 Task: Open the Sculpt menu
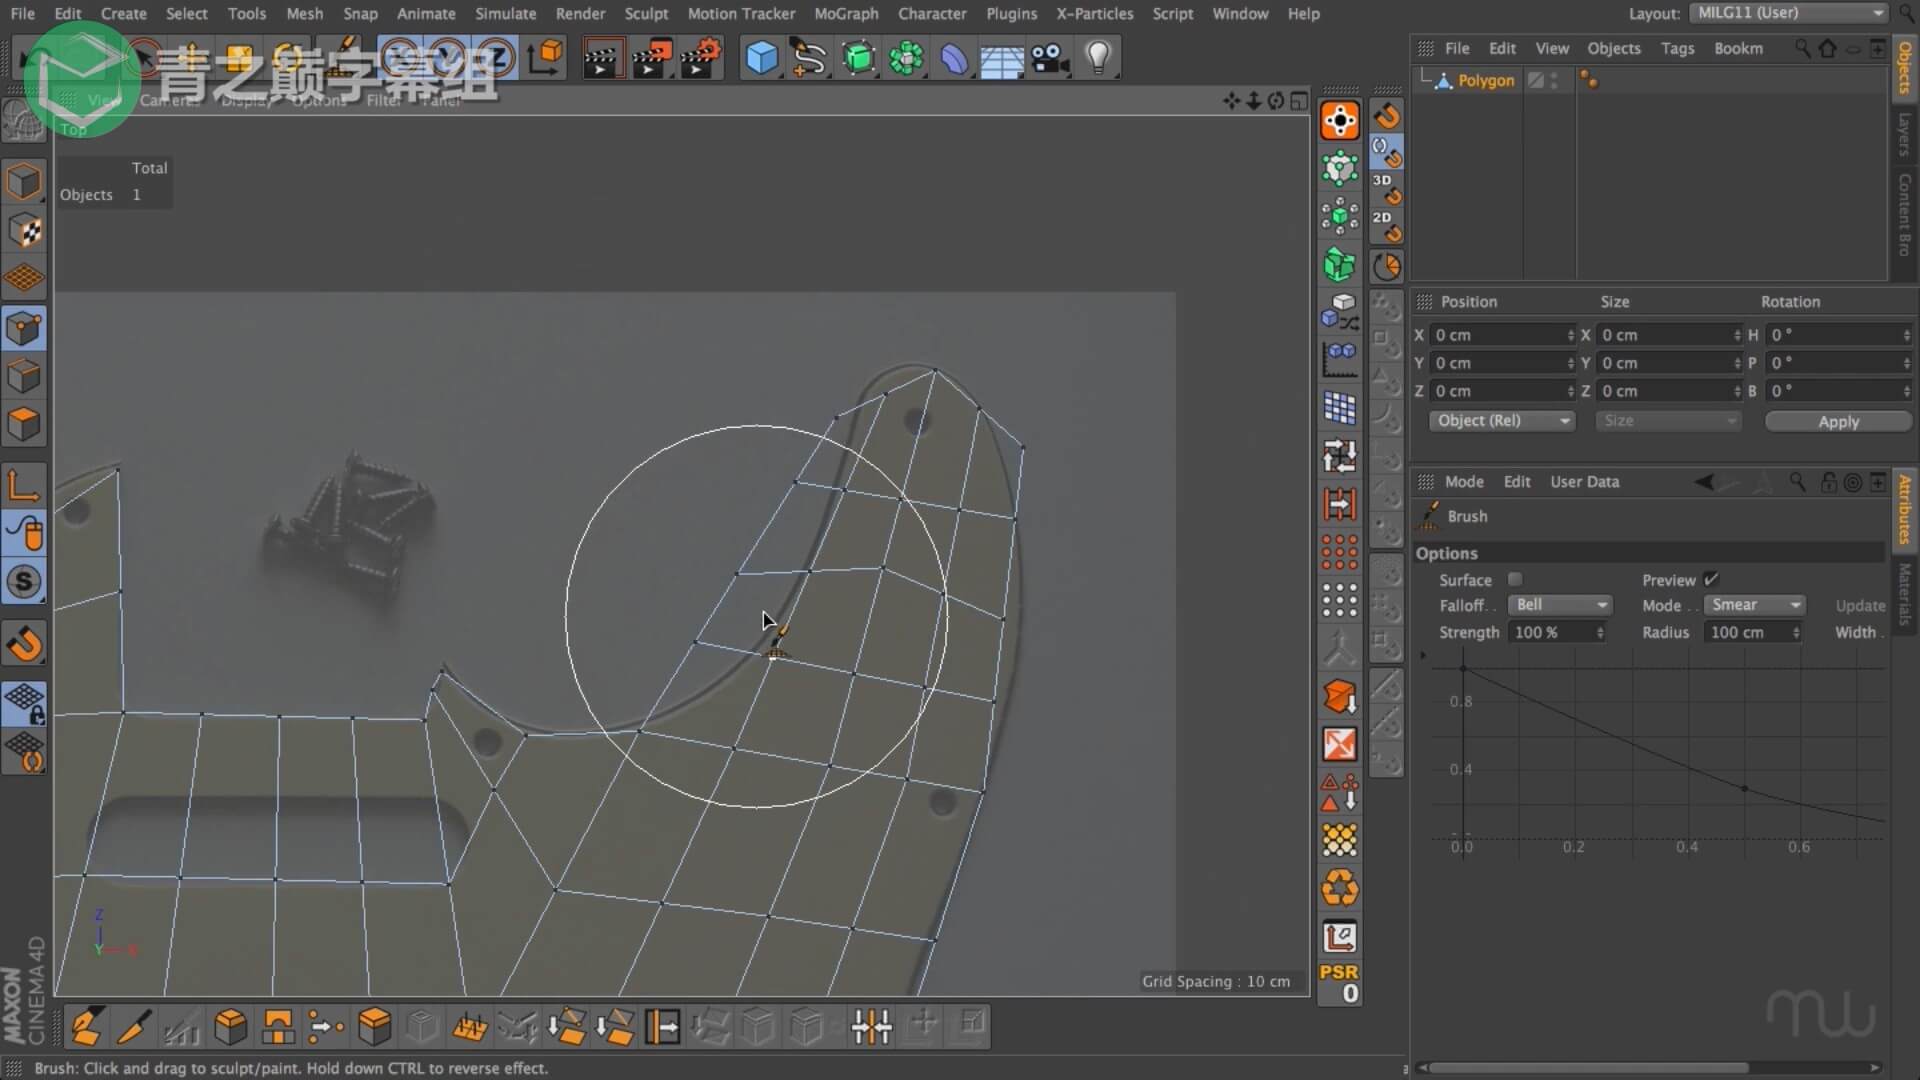[x=646, y=14]
